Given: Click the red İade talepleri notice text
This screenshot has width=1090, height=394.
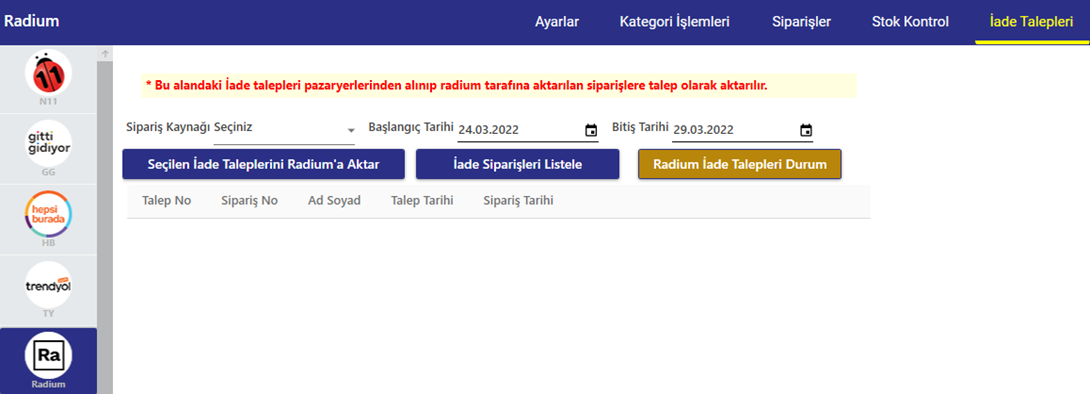Looking at the screenshot, I should click(456, 86).
